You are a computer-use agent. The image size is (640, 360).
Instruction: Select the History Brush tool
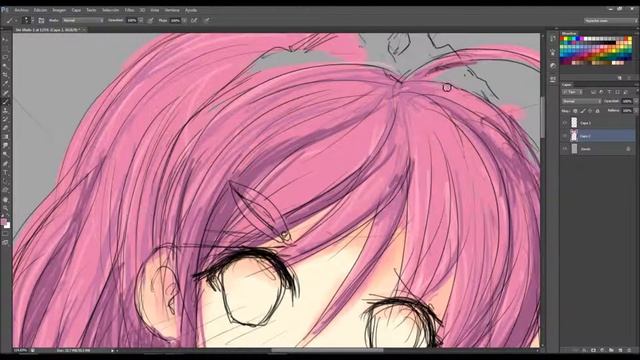click(x=5, y=120)
